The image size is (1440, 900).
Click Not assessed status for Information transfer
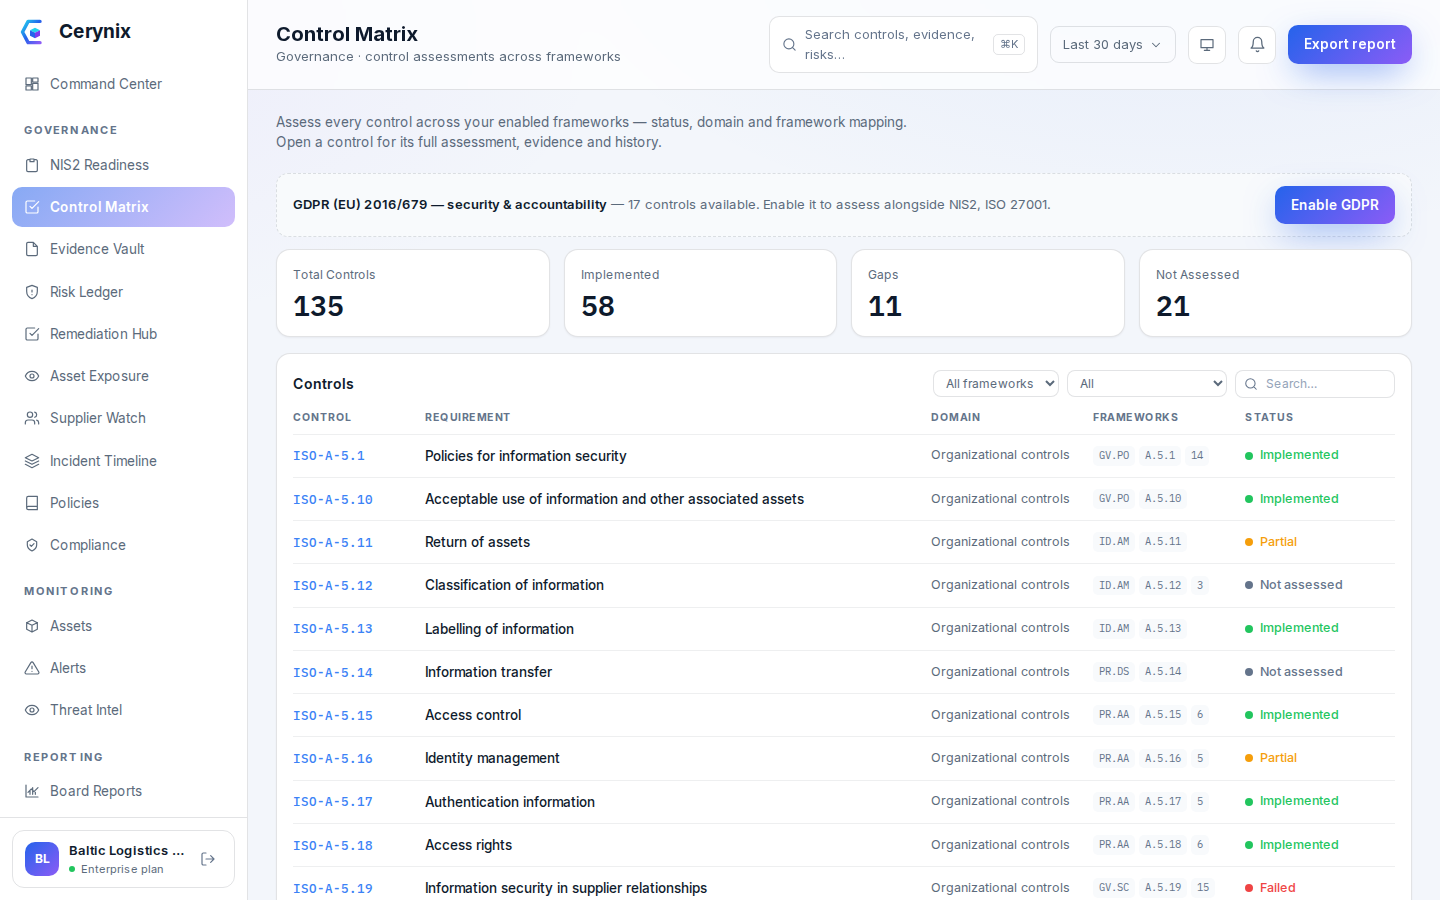1294,672
